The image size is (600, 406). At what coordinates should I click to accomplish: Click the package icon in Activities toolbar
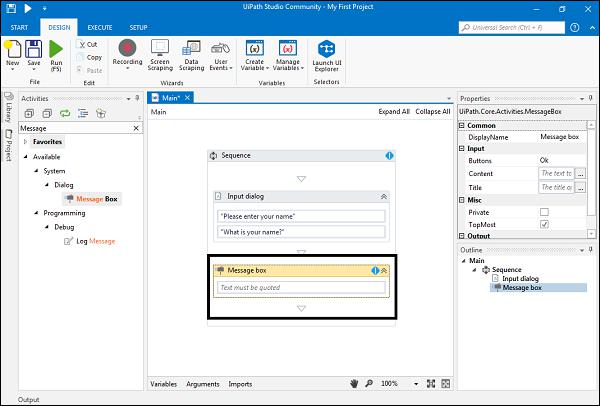tap(101, 113)
